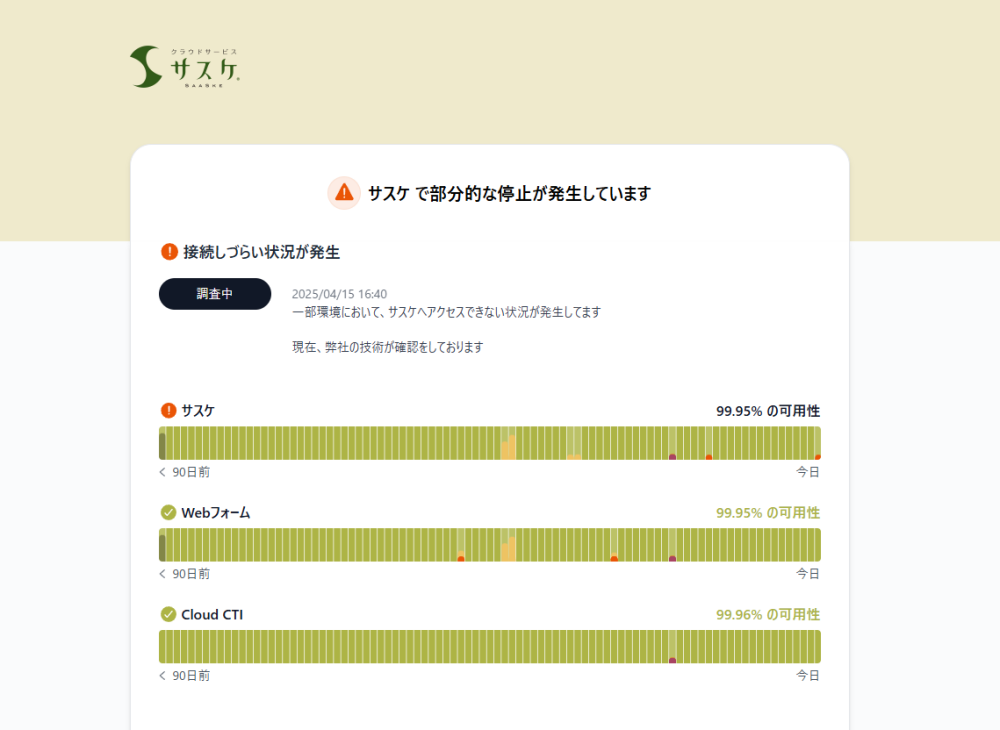Select the Cloud CTI service name
Screen dimensions: 1000x730
coord(211,614)
